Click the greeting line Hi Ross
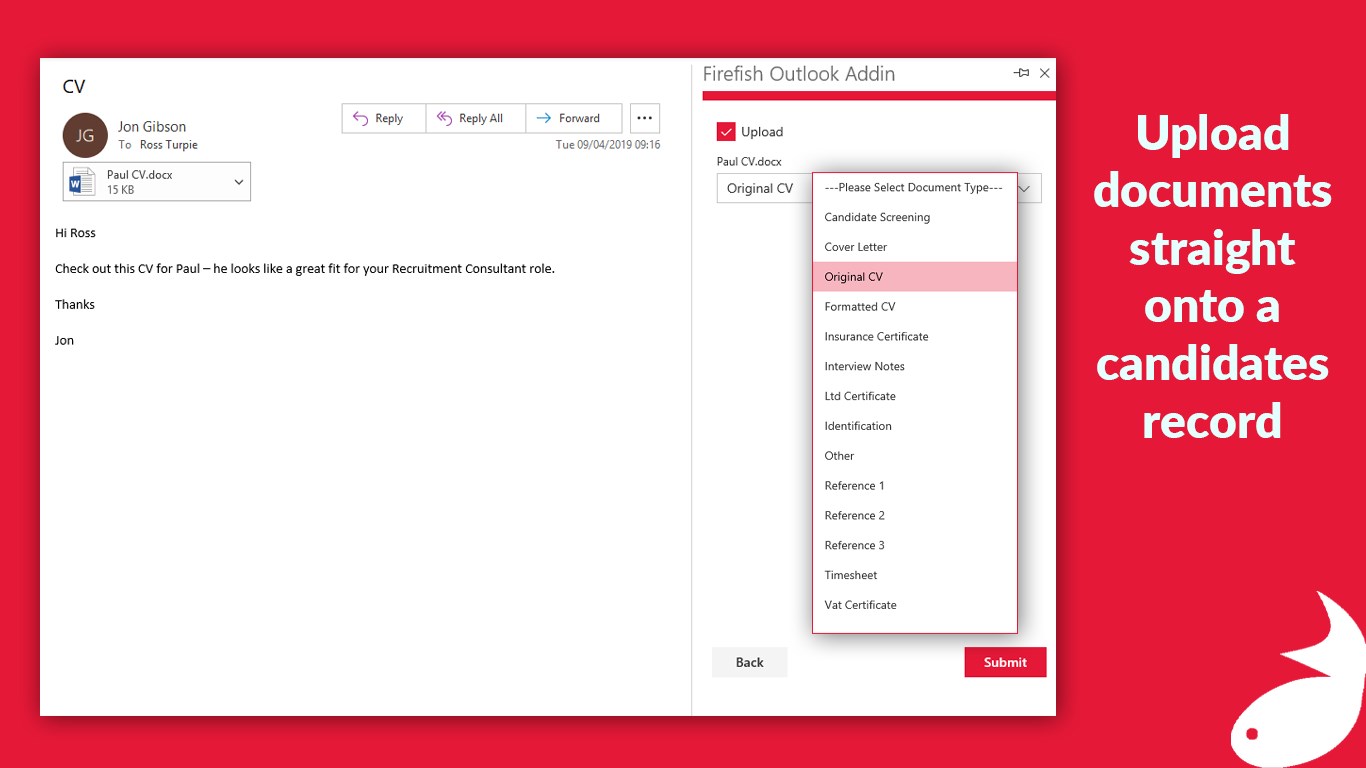1366x768 pixels. click(x=75, y=233)
